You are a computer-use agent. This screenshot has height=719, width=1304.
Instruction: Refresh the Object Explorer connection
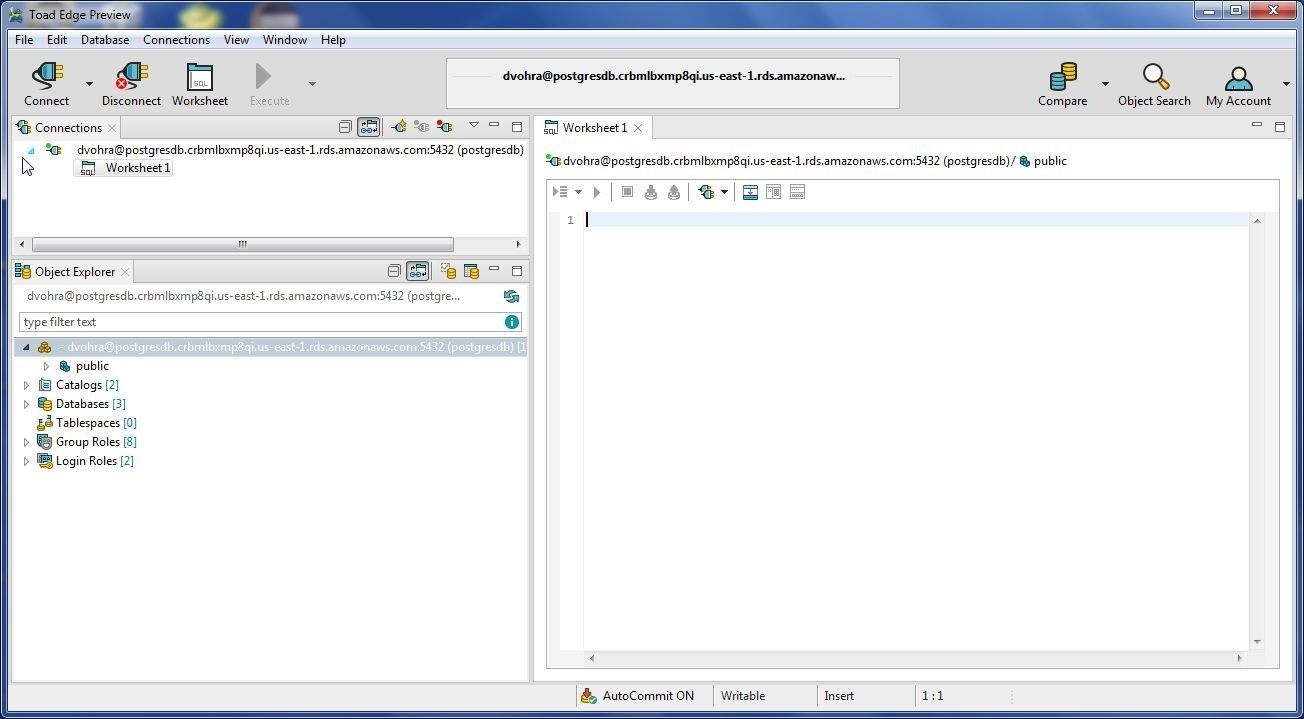click(511, 297)
